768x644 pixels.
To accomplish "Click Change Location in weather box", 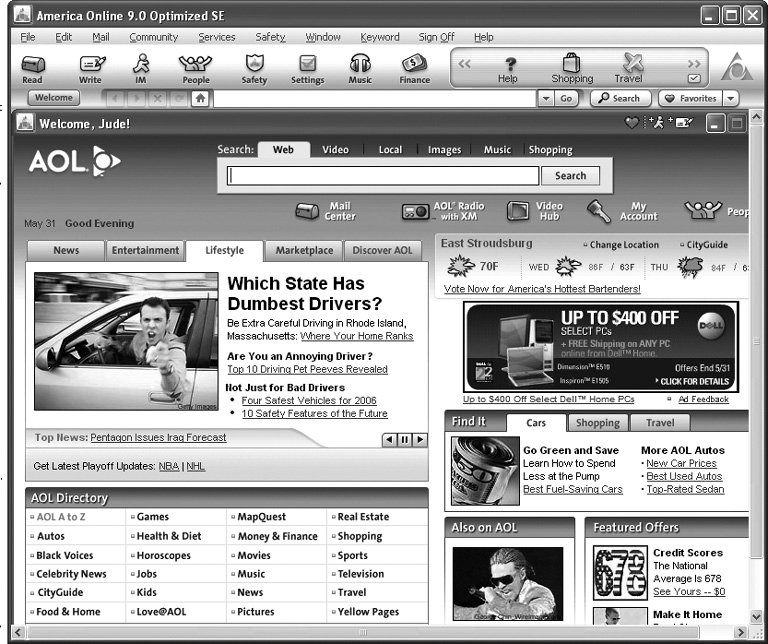I will [624, 245].
